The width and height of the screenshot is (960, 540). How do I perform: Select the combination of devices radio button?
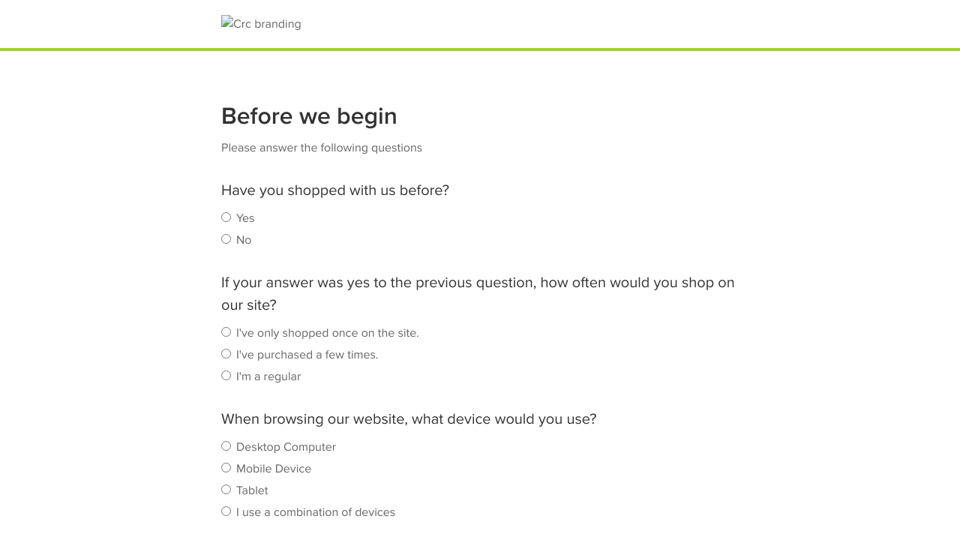coord(226,511)
